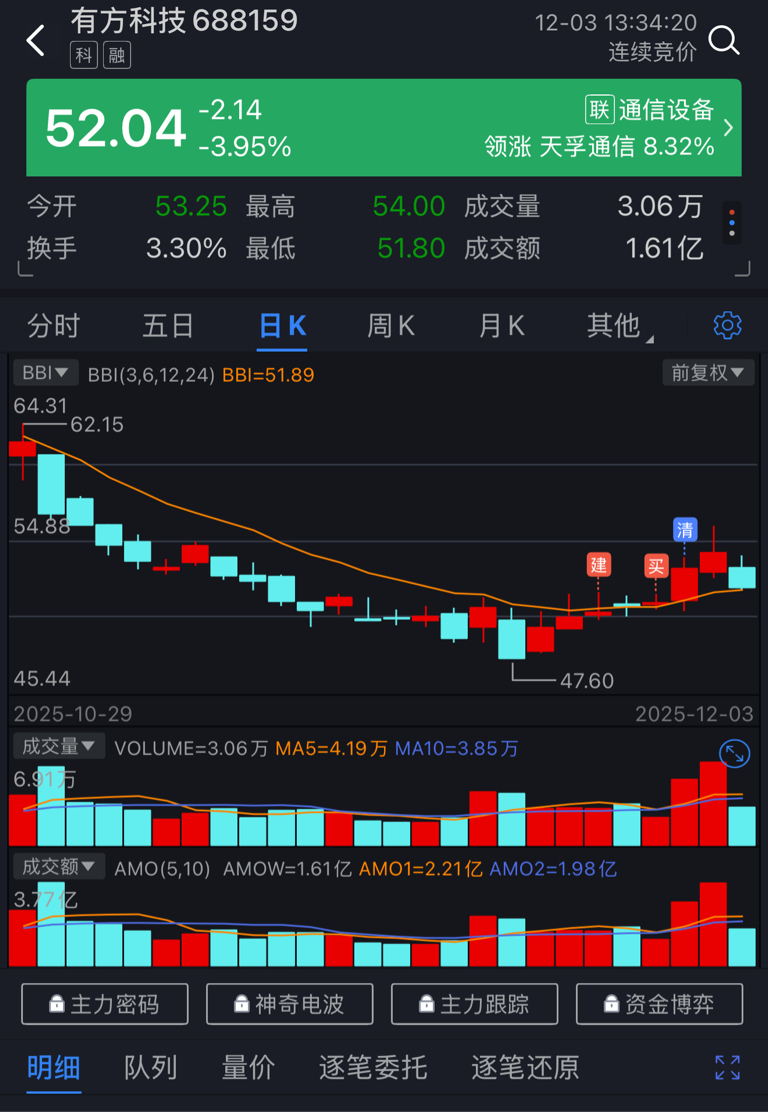Tap the 买 signal marker on chart
Viewport: 768px width, 1112px height.
click(x=656, y=566)
